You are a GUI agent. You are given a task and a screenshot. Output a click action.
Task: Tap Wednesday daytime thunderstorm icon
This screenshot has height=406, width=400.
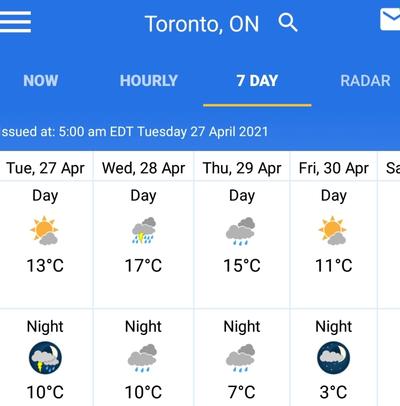144,230
